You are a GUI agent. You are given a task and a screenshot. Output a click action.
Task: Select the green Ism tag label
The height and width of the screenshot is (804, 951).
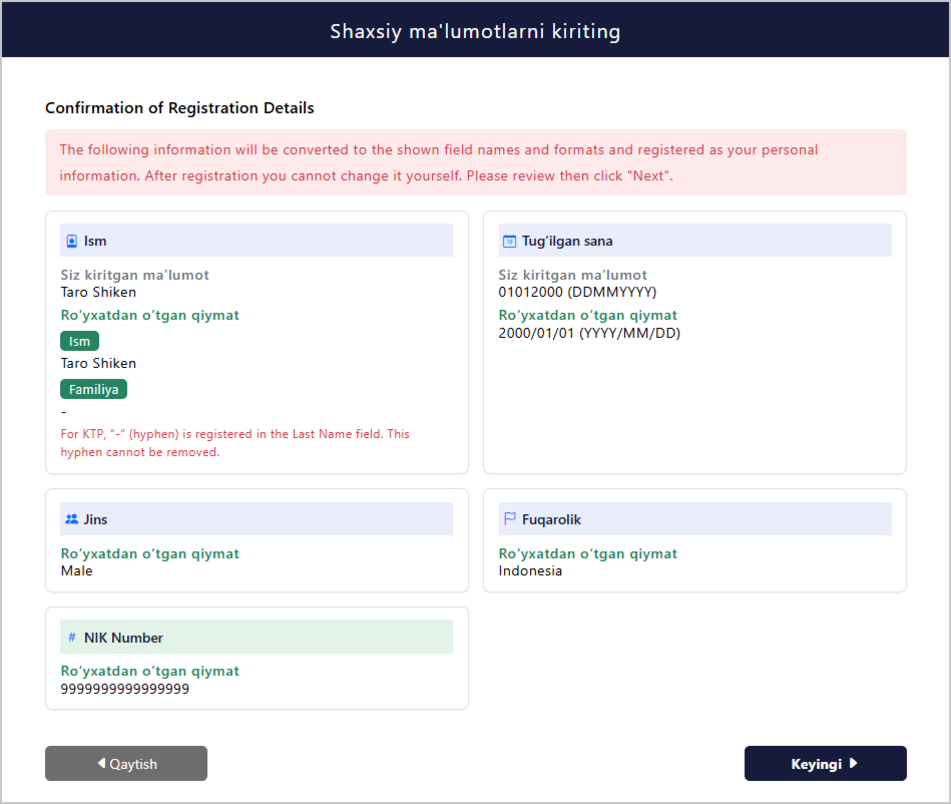pos(79,341)
